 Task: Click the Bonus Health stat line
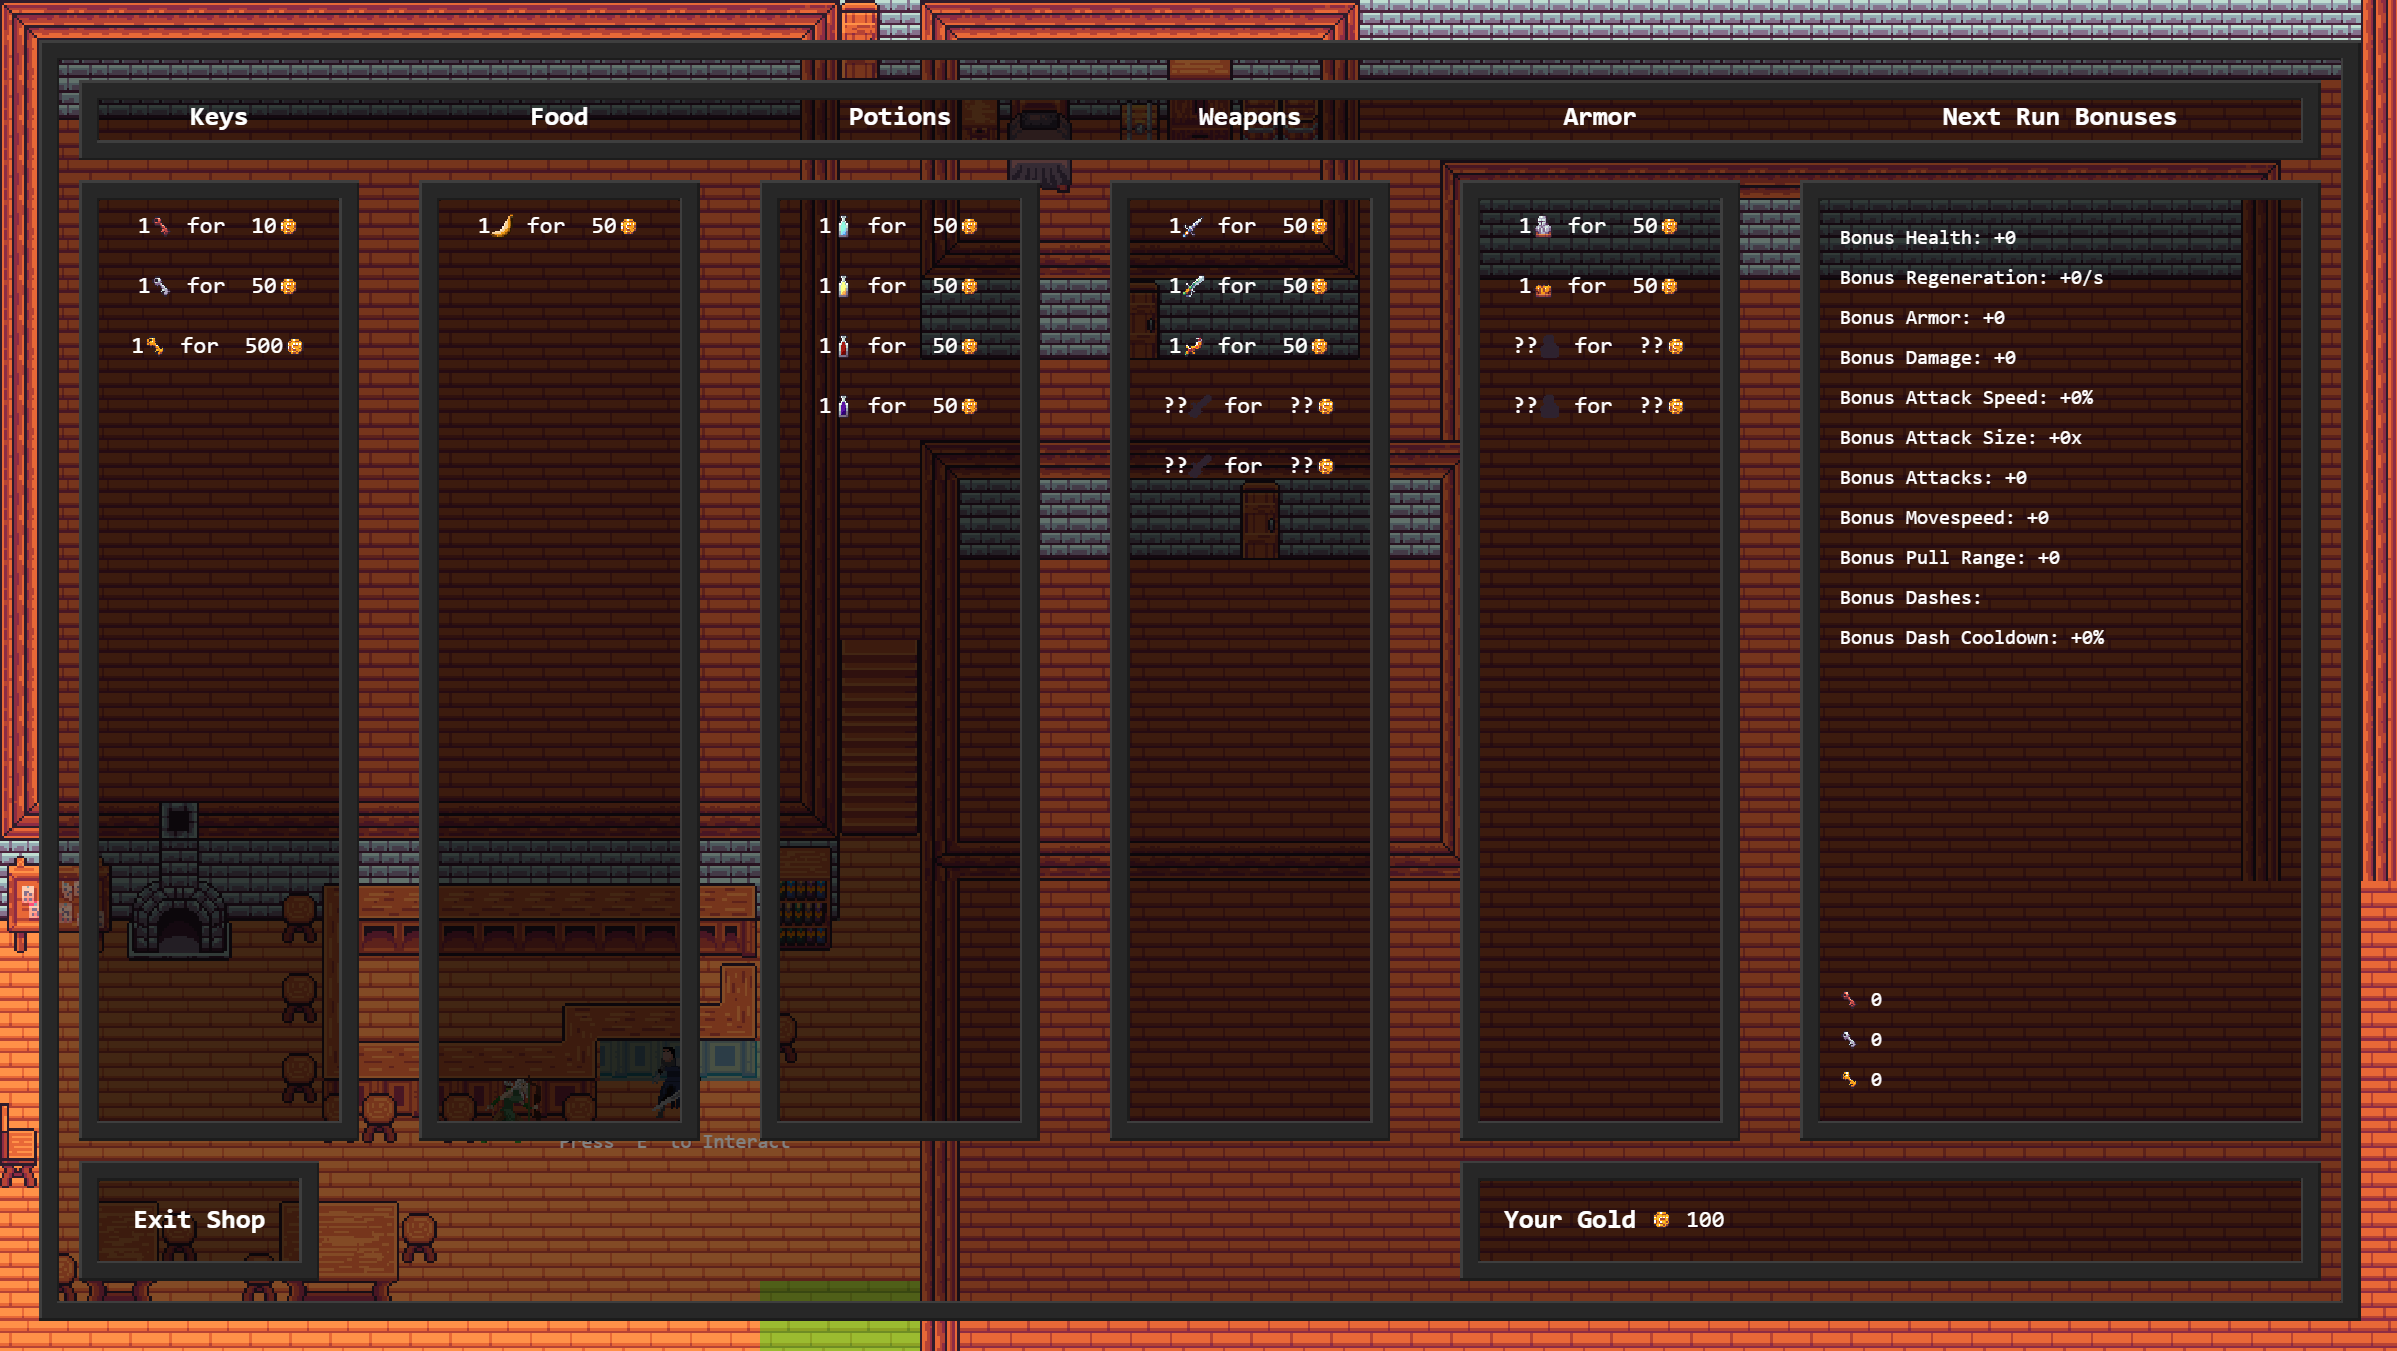(1926, 238)
